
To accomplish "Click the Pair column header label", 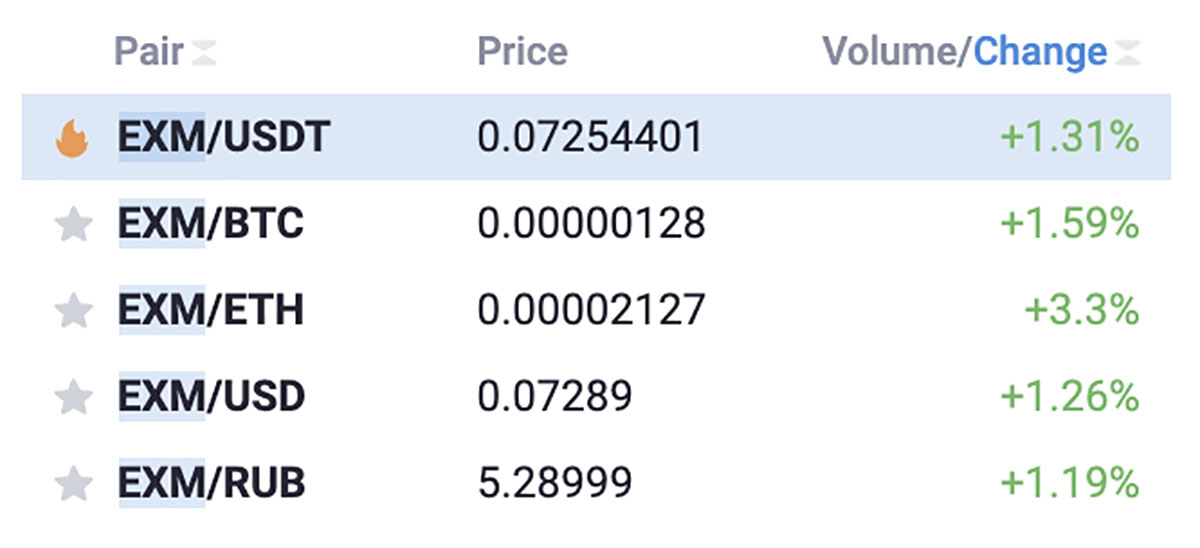I will coord(149,52).
